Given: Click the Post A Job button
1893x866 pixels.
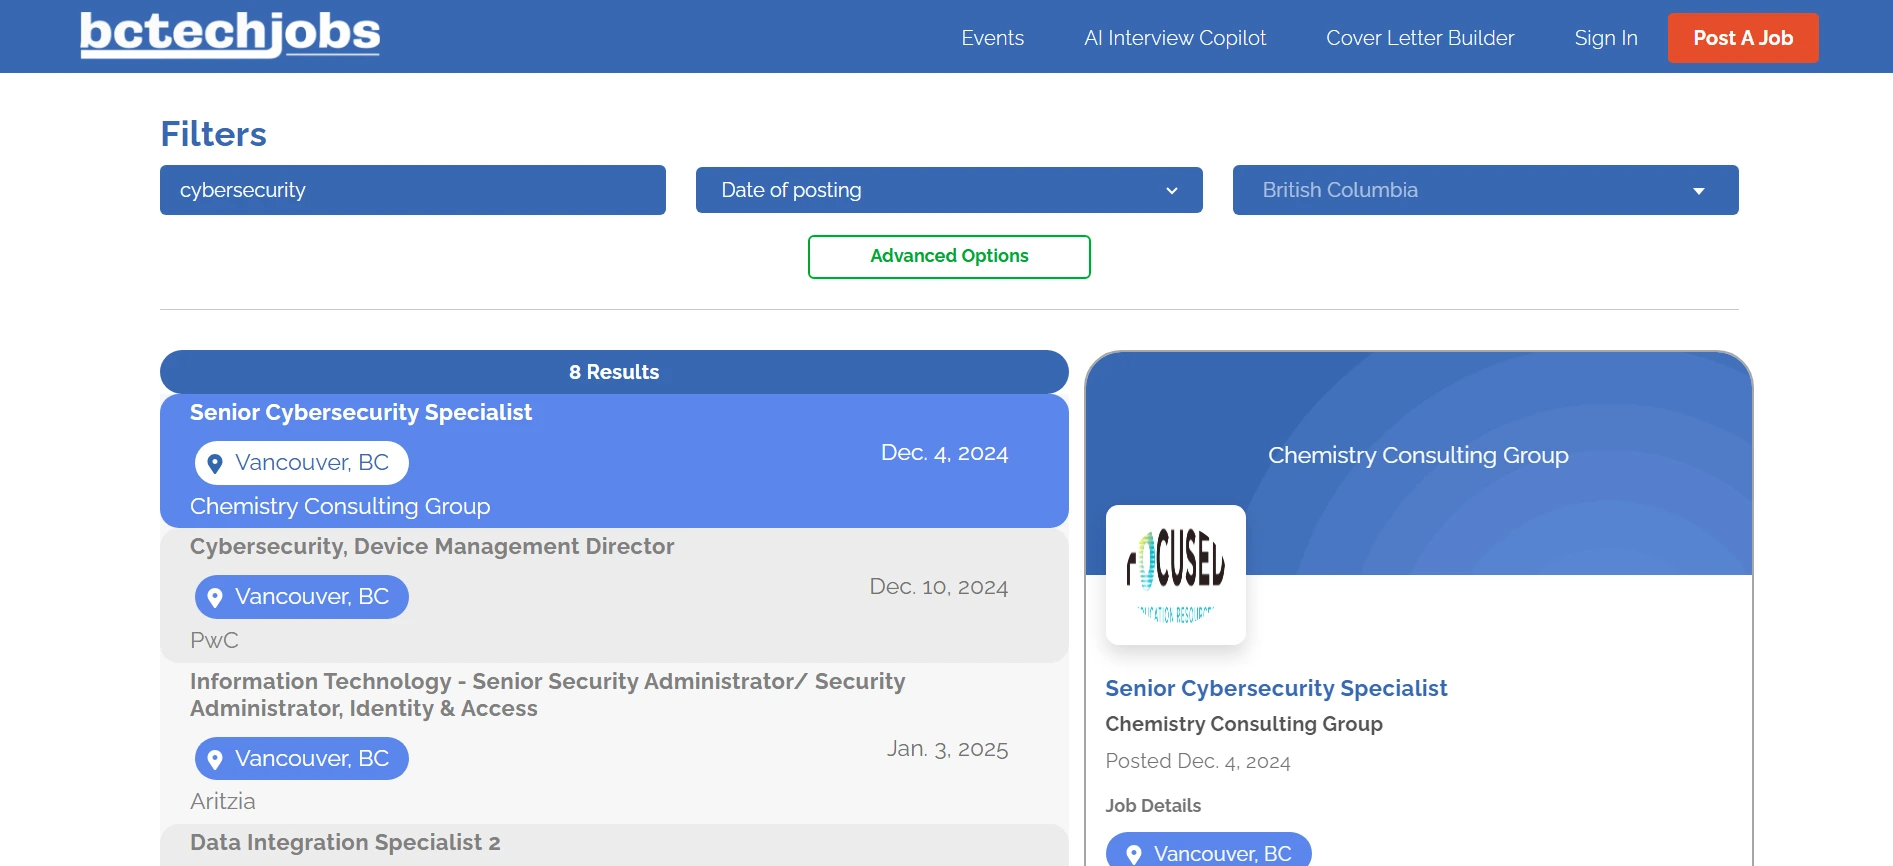Looking at the screenshot, I should pyautogui.click(x=1743, y=38).
